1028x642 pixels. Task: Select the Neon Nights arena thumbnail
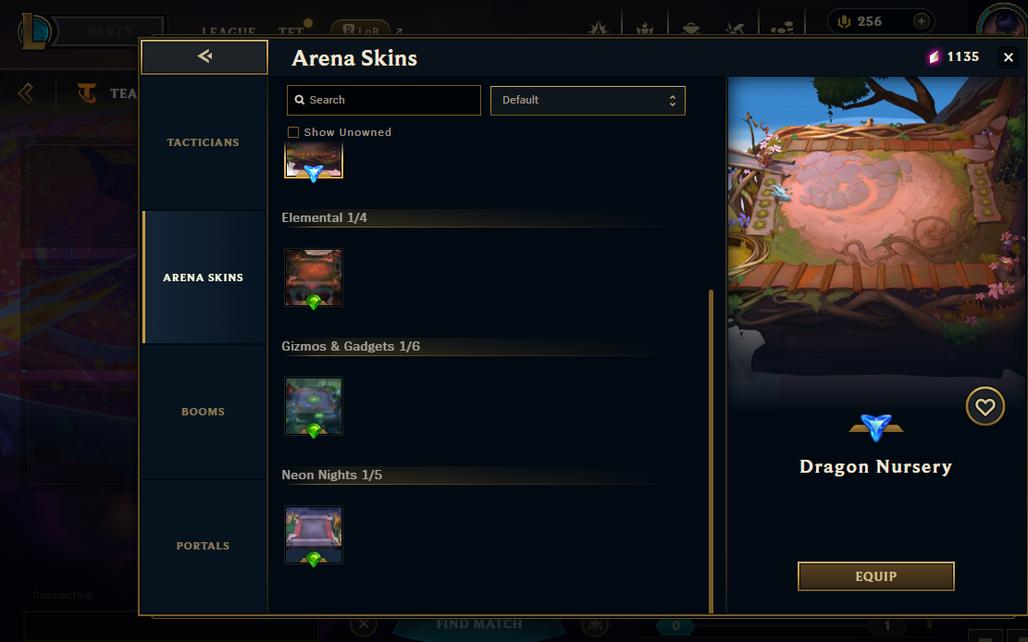pos(313,534)
